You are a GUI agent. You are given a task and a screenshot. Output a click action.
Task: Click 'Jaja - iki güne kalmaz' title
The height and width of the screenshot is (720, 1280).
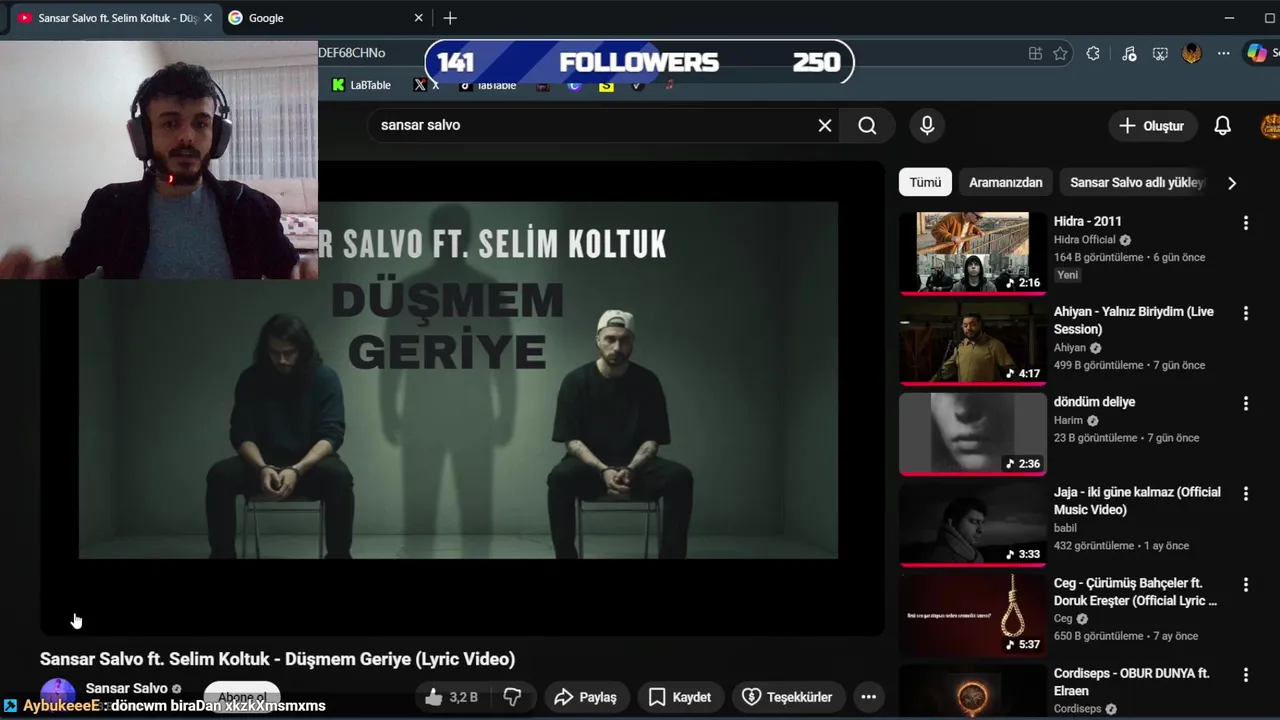1137,501
